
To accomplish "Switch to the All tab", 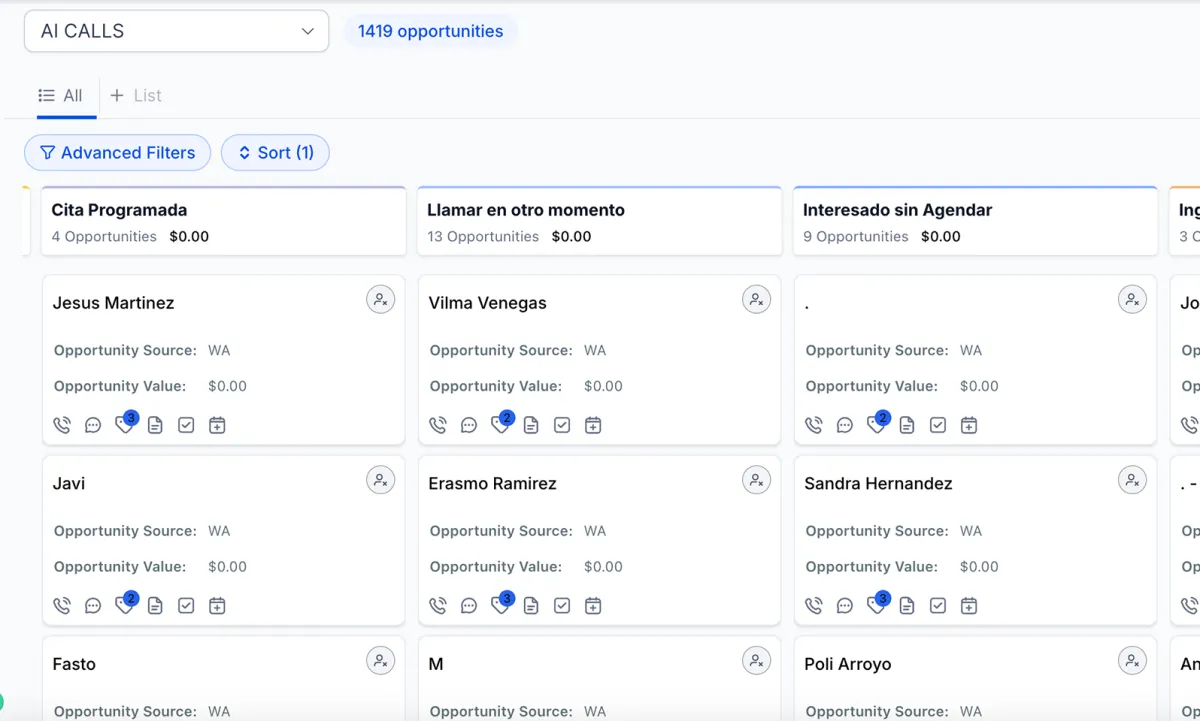I will tap(61, 96).
